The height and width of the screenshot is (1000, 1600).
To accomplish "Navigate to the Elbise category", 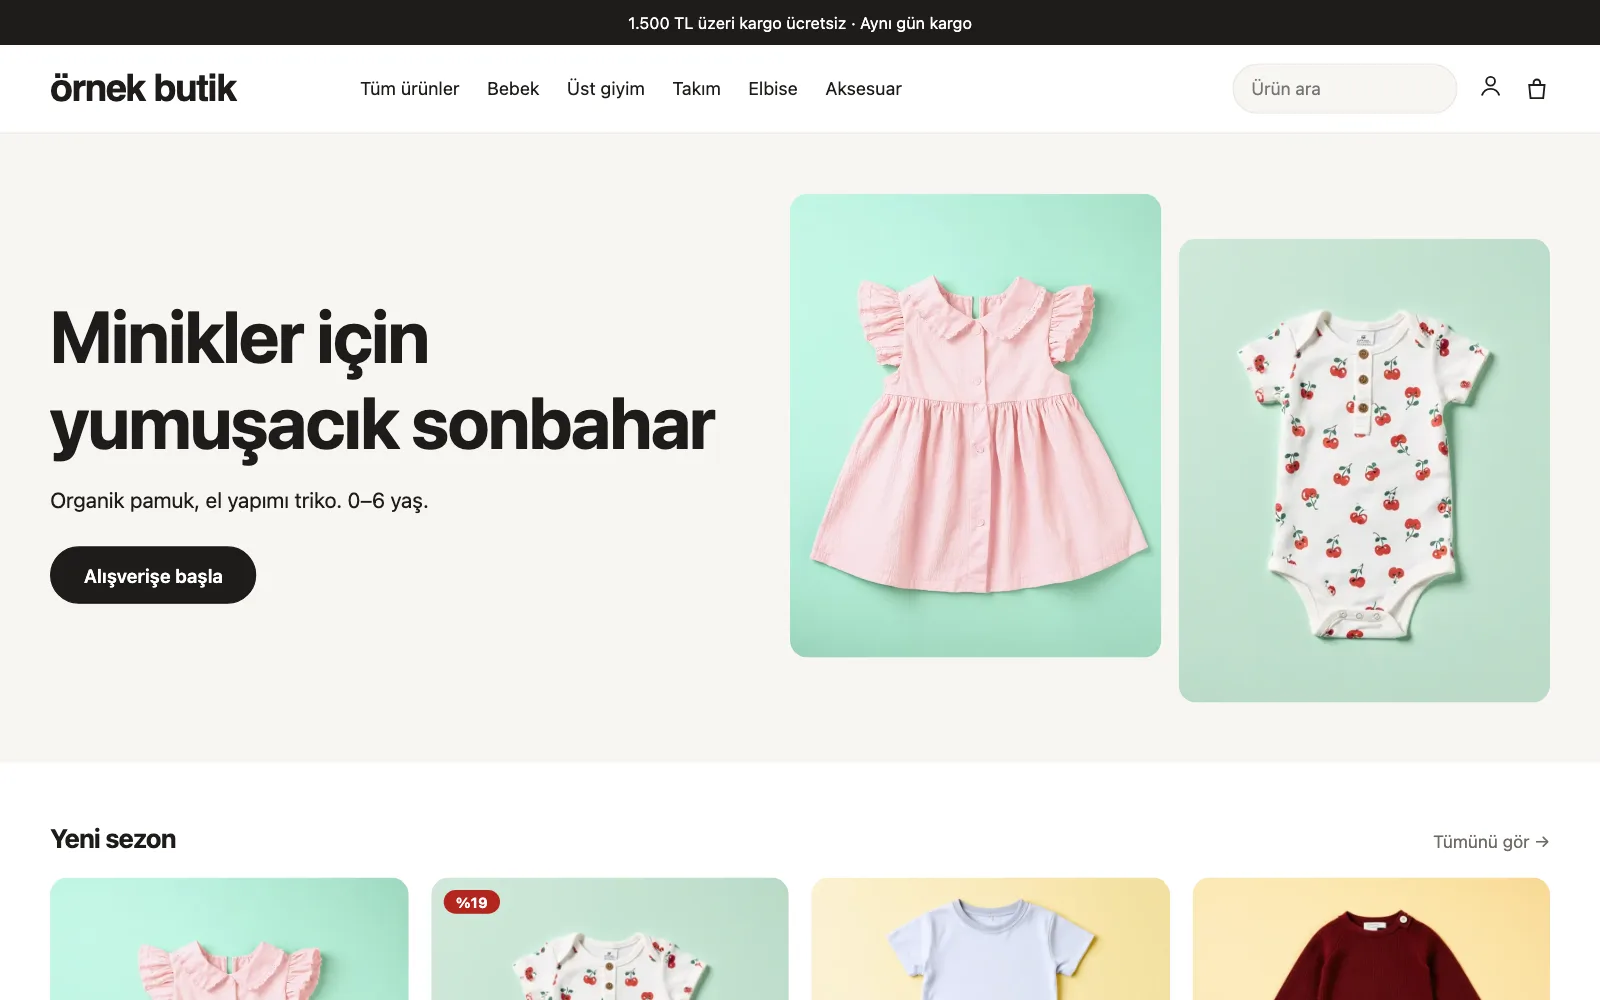I will pos(773,89).
